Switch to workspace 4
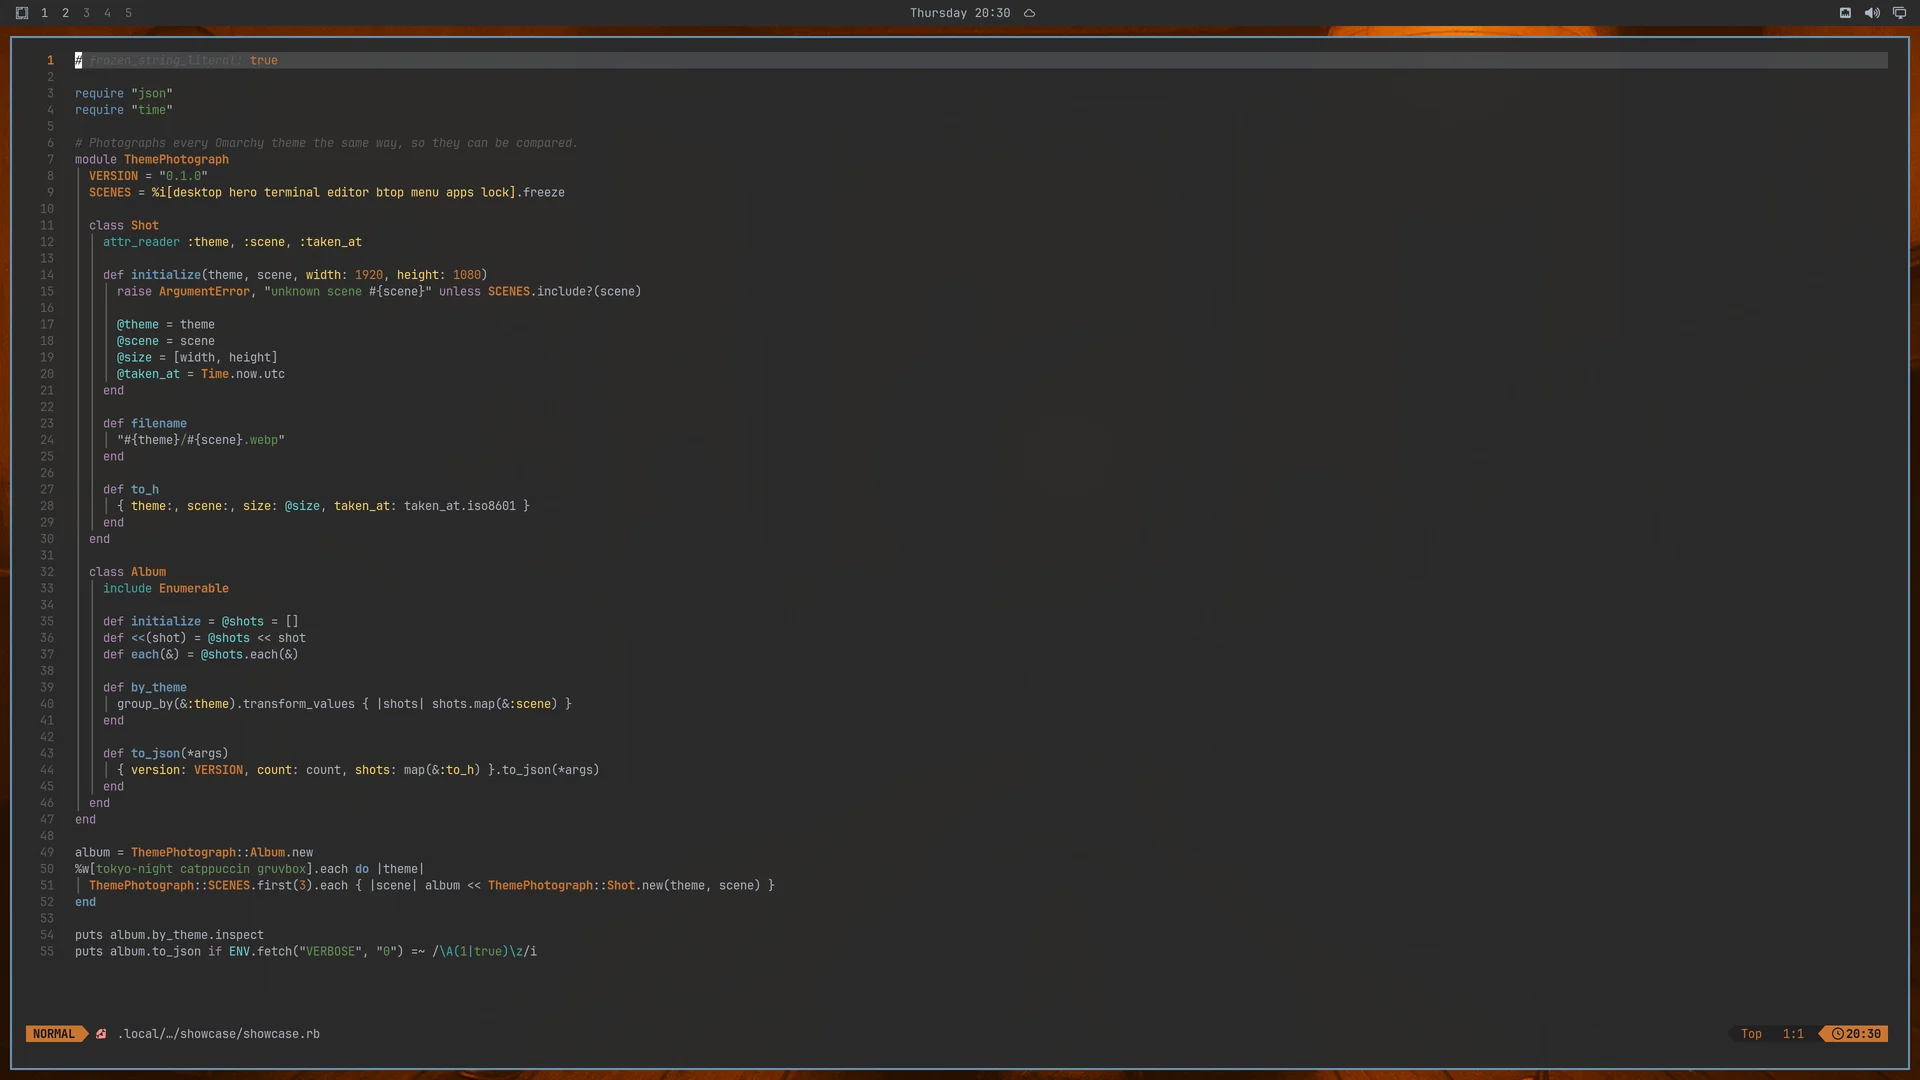 pyautogui.click(x=107, y=13)
